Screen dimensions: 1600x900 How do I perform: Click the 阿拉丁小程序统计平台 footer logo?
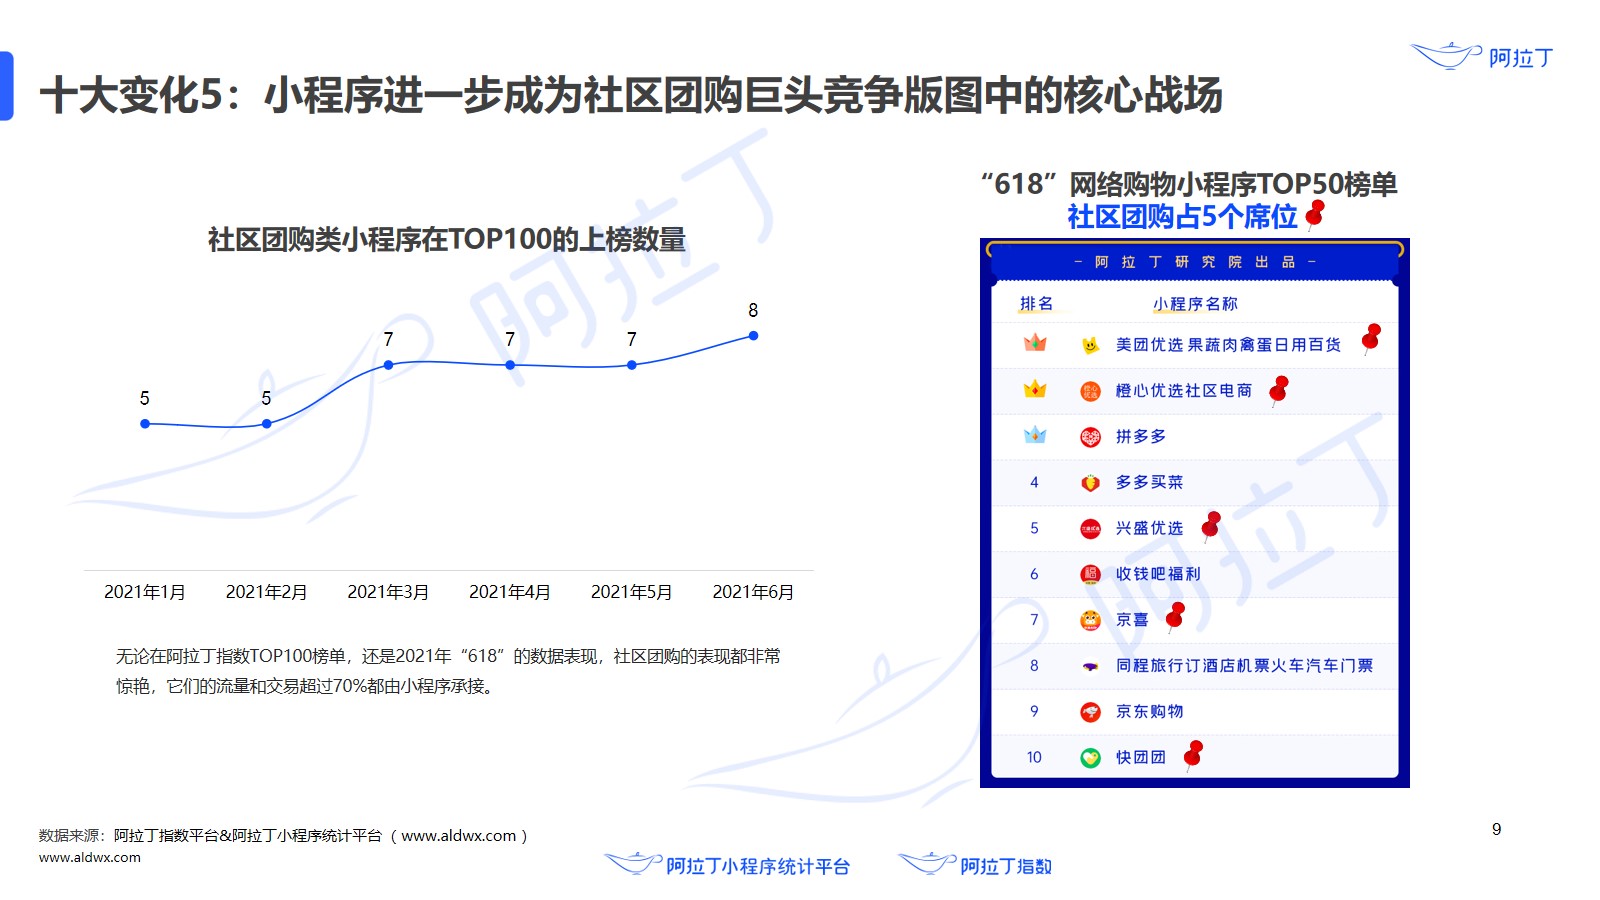pos(727,865)
